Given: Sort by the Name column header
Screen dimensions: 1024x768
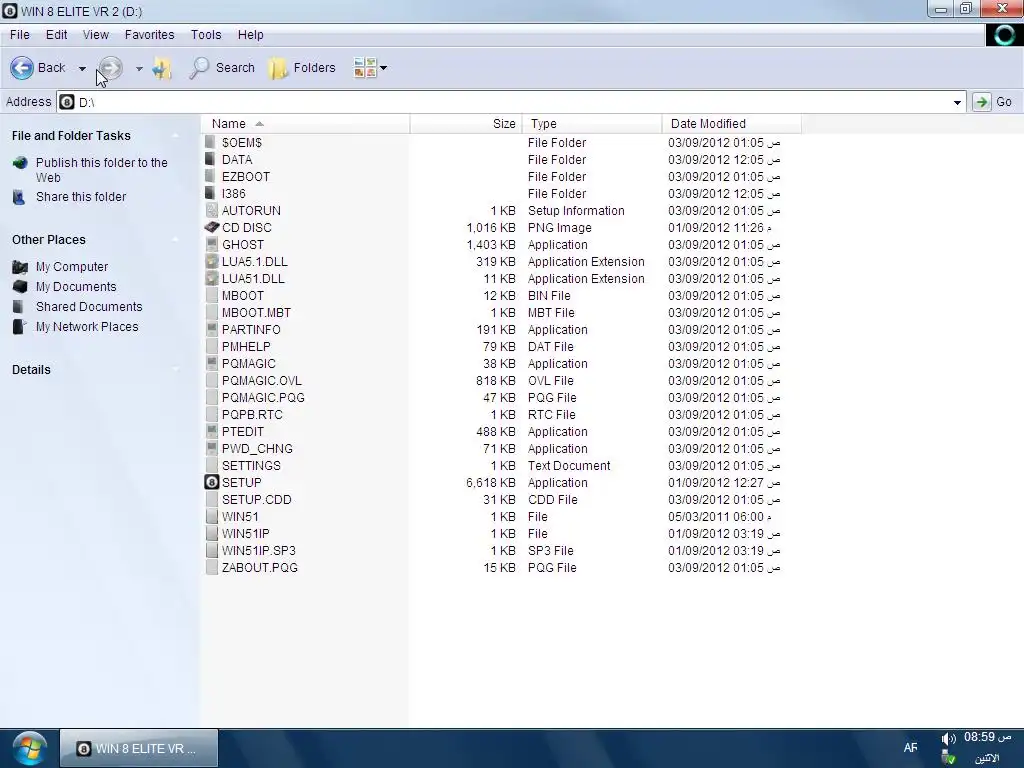Looking at the screenshot, I should (306, 123).
